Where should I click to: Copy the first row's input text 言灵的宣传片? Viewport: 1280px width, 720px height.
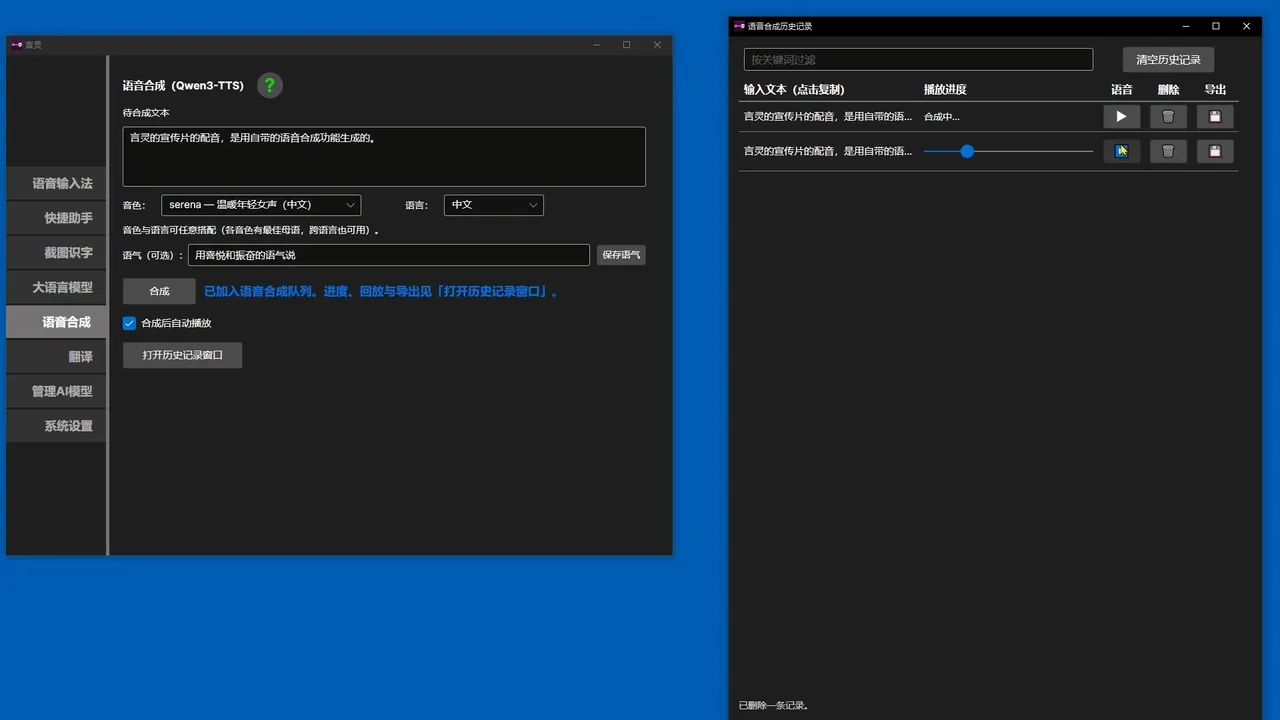[x=828, y=117]
